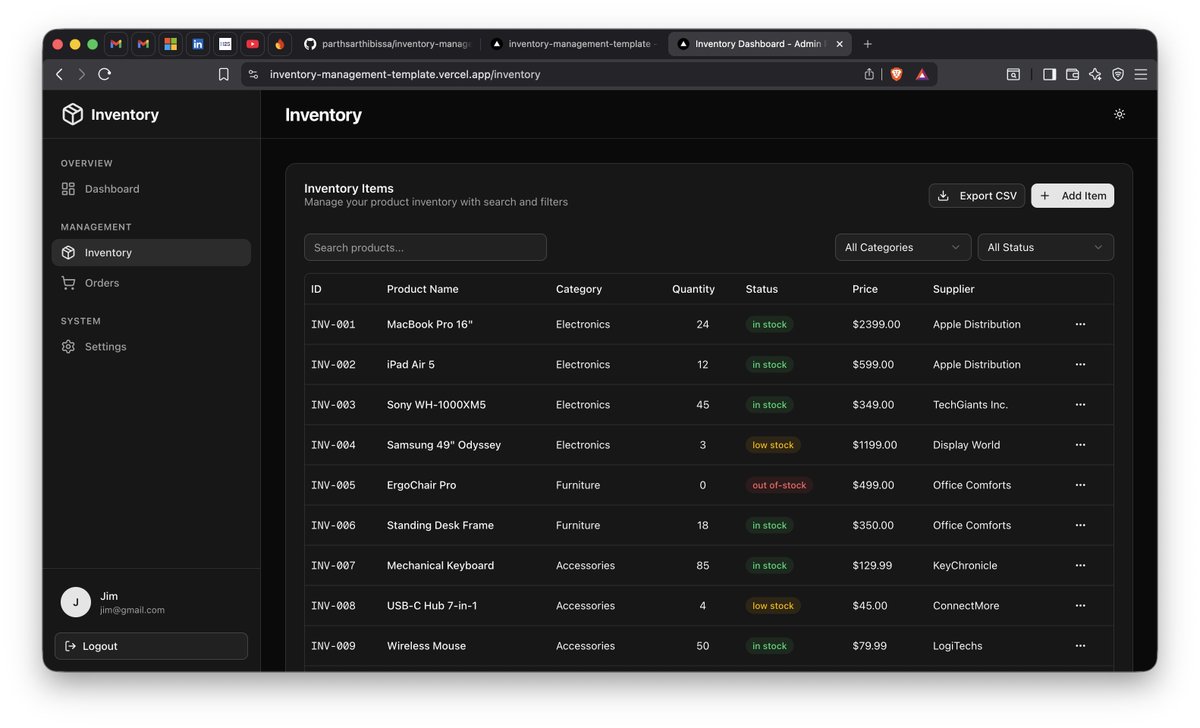This screenshot has height=728, width=1200.
Task: Click the browser forward arrow
Action: pyautogui.click(x=81, y=74)
